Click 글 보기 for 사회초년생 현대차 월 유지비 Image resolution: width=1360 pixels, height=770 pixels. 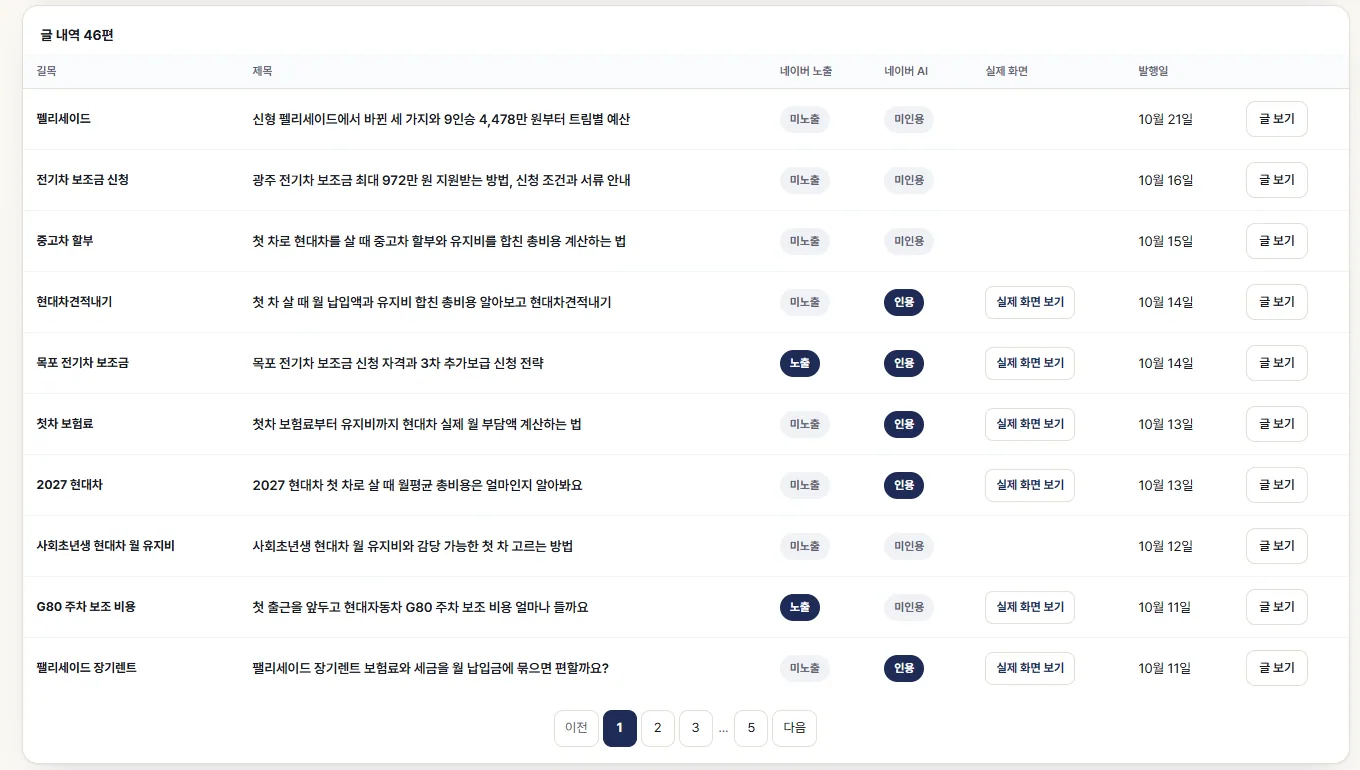tap(1276, 546)
